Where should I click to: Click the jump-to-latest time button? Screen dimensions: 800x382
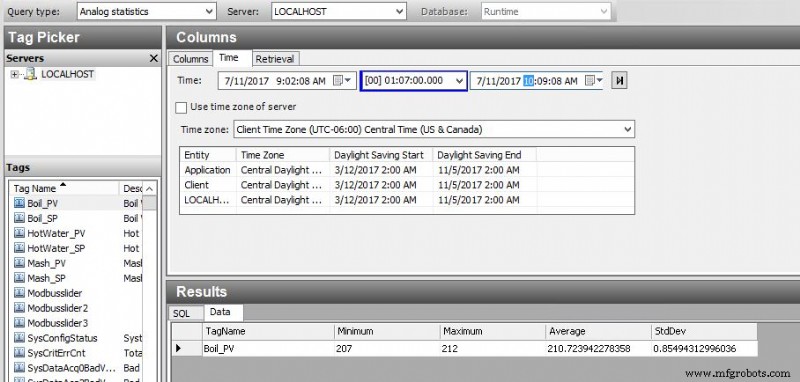pyautogui.click(x=619, y=81)
